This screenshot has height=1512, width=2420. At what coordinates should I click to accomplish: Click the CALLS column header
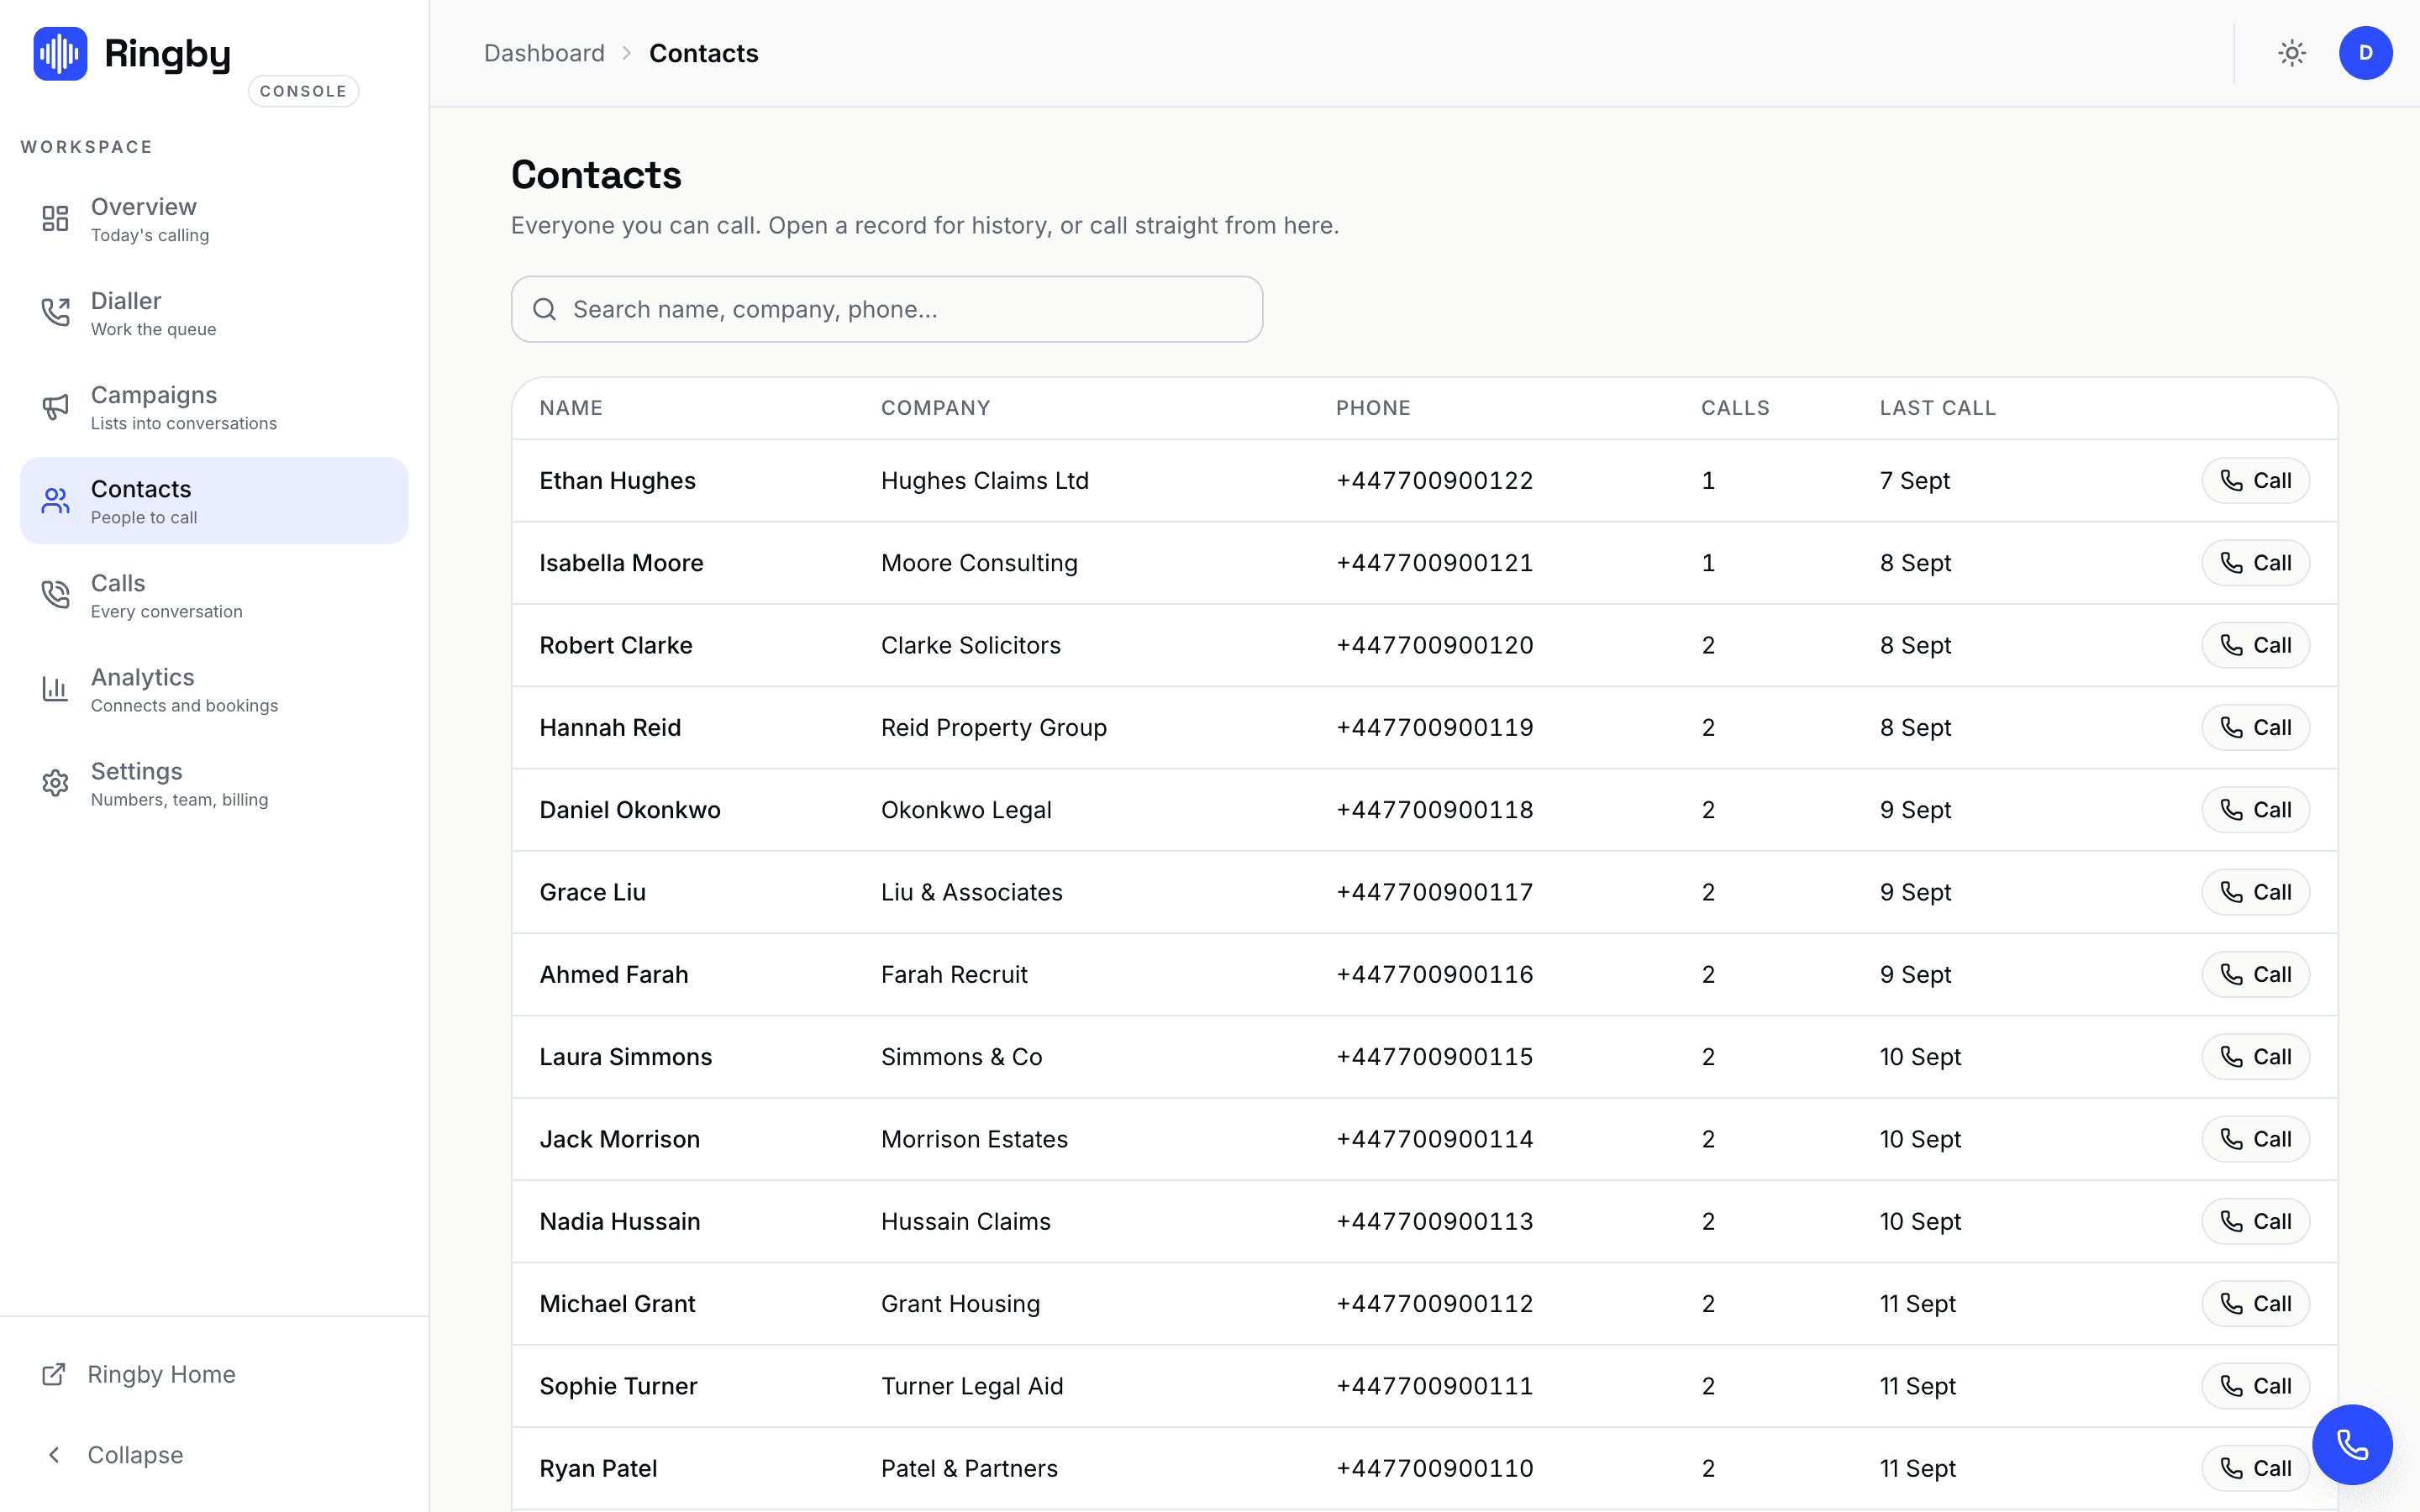coord(1735,408)
